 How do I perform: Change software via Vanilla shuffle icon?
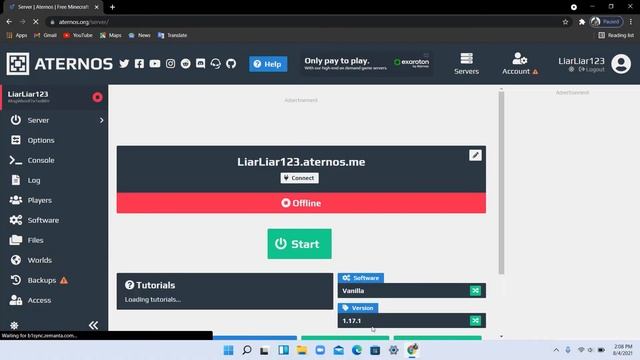point(475,291)
